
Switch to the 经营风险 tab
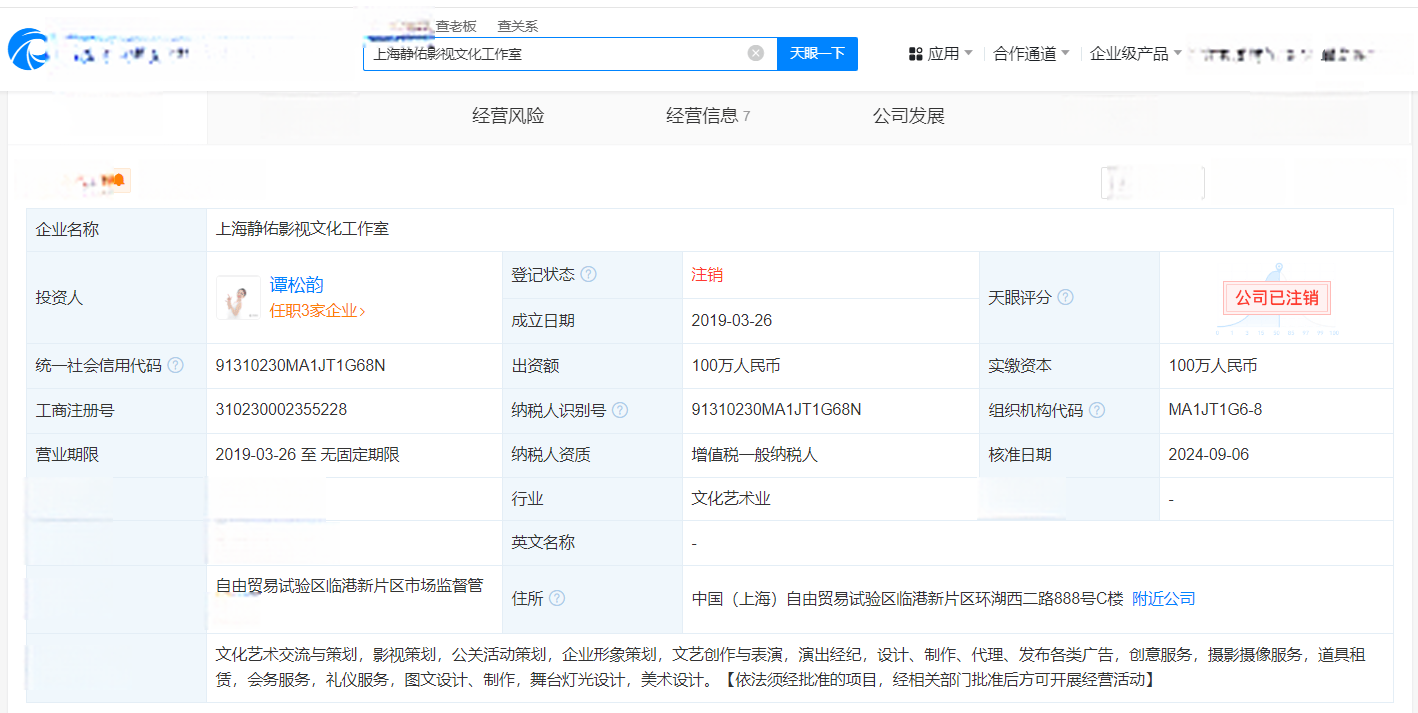tap(508, 116)
